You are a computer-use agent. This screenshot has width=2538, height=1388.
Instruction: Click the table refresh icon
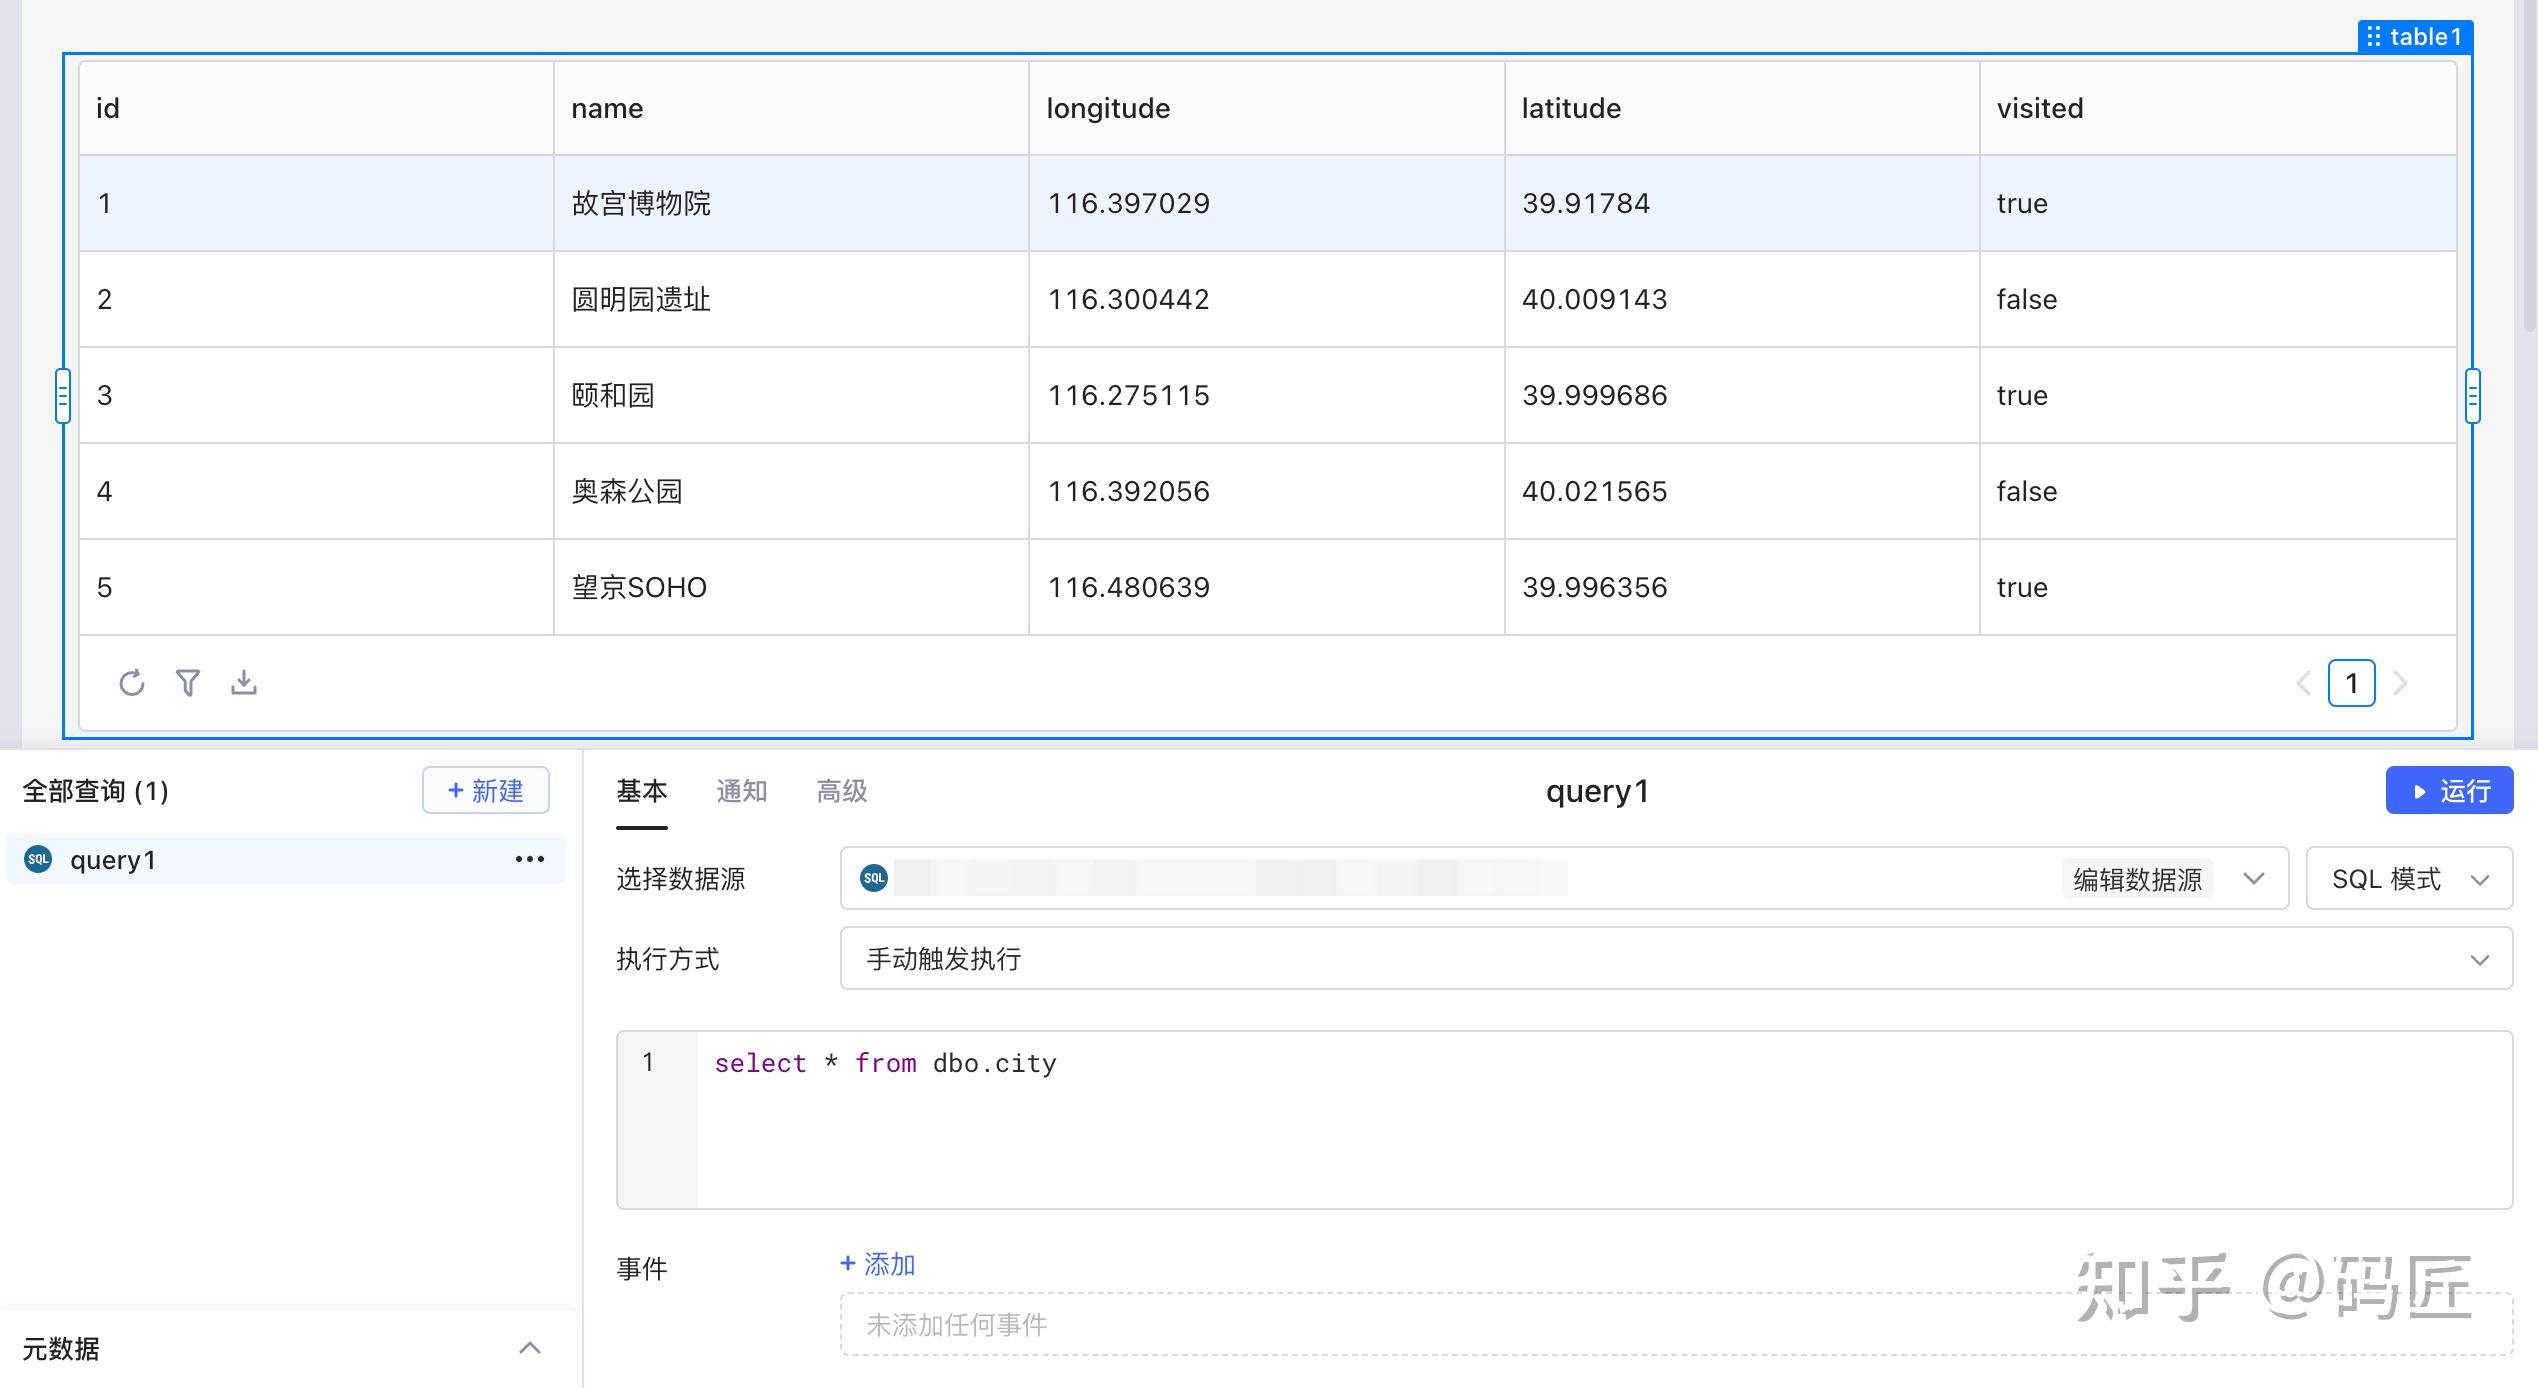click(132, 683)
